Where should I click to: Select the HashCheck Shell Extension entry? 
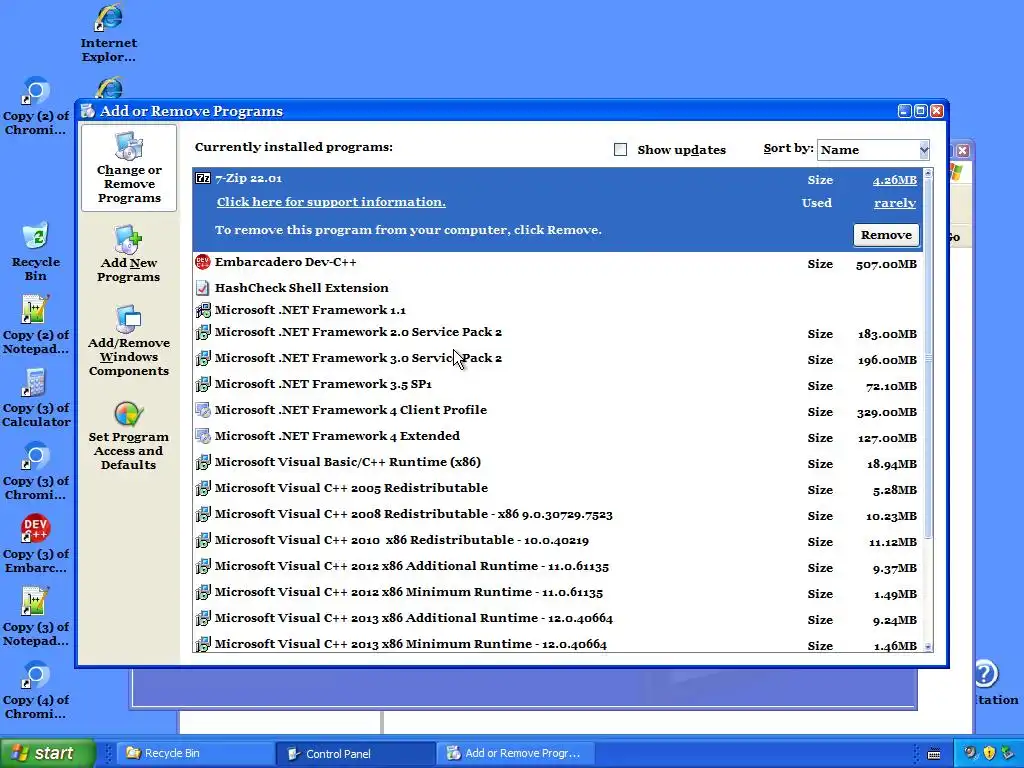(557, 288)
